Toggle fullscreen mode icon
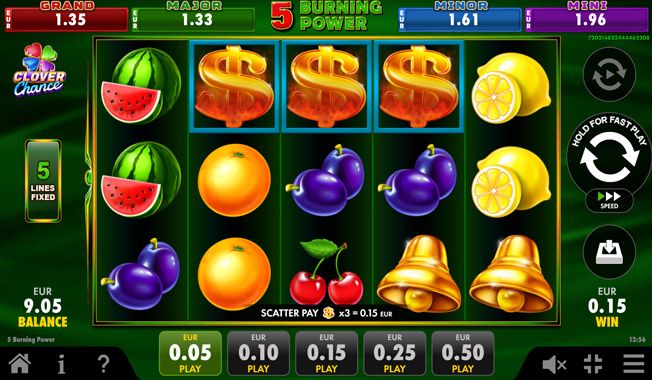The height and width of the screenshot is (380, 652). coord(593,364)
